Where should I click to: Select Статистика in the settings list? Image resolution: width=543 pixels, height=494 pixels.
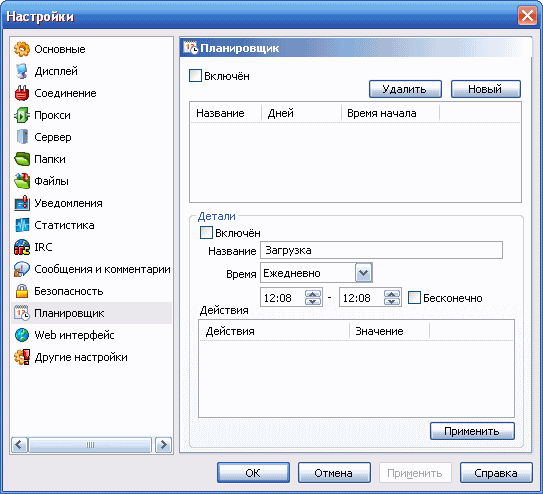[64, 225]
